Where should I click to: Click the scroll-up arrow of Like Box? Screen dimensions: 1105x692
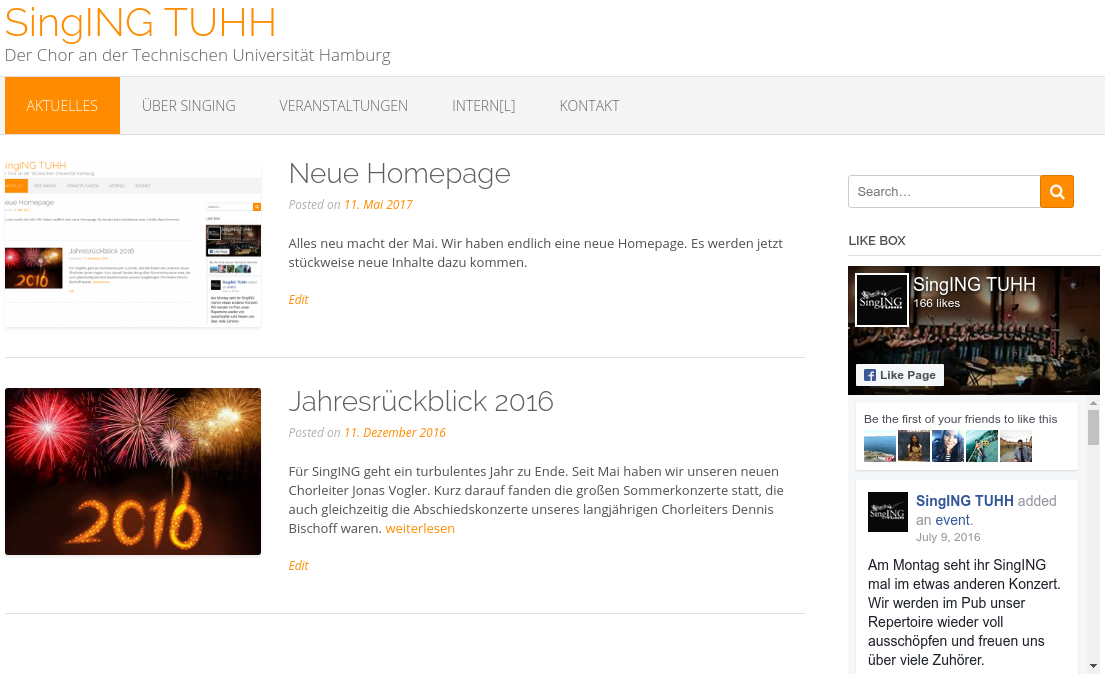(1093, 403)
